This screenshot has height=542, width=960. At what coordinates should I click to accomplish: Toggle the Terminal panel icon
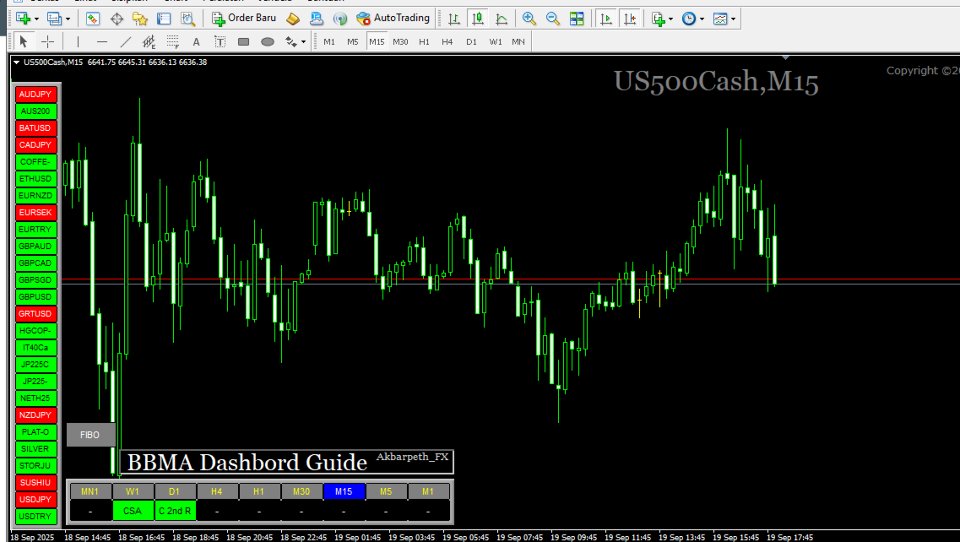pyautogui.click(x=163, y=18)
